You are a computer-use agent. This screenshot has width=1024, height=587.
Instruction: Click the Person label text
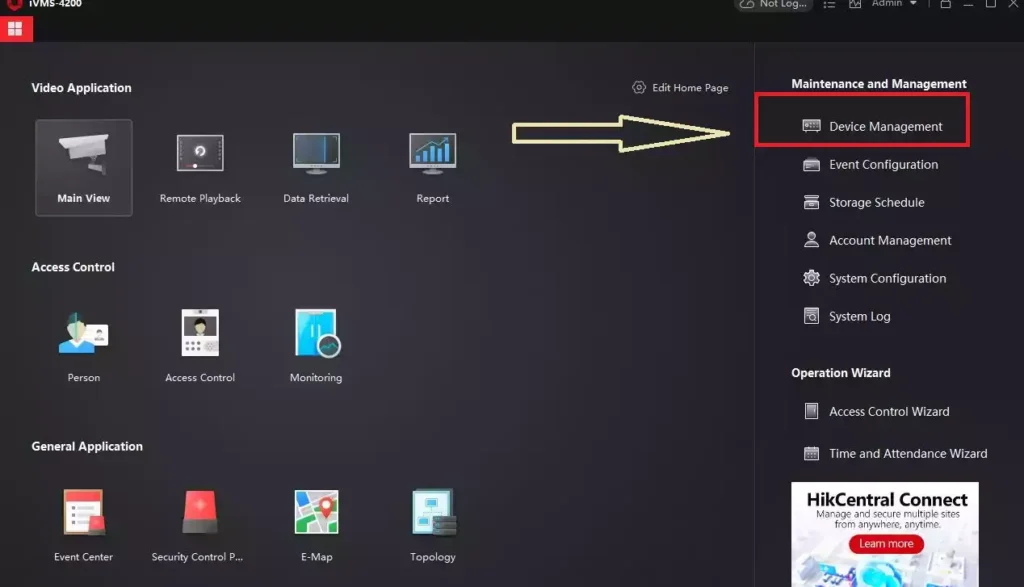(84, 377)
